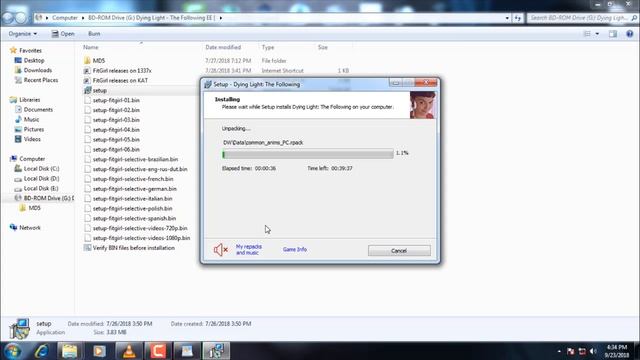The height and width of the screenshot is (360, 640).
Task: Select Local Disk (E:)
Action: pyautogui.click(x=41, y=188)
